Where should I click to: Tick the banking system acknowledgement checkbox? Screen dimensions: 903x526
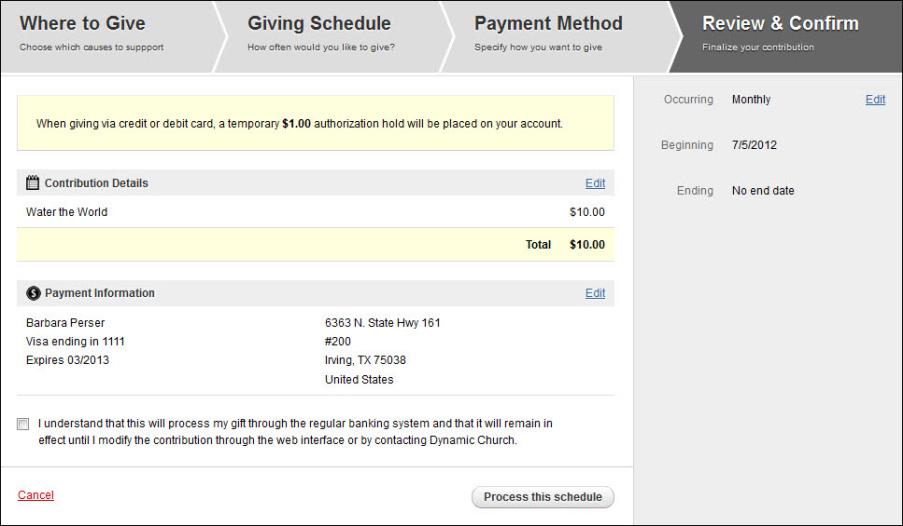tap(23, 424)
